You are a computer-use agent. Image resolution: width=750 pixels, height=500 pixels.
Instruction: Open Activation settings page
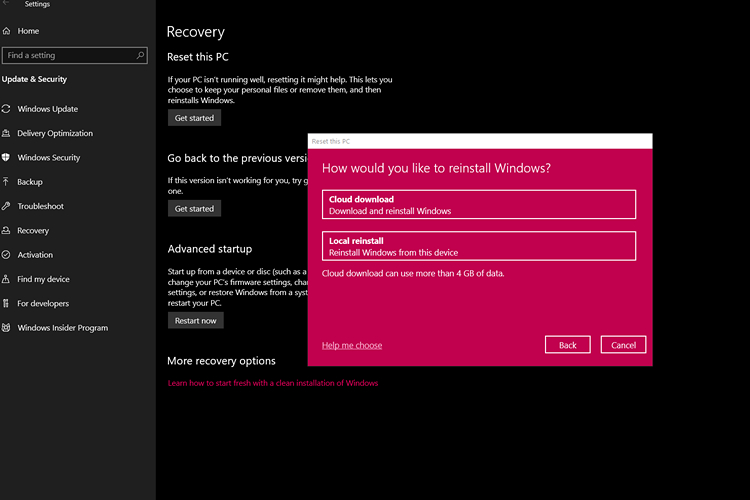(x=35, y=255)
